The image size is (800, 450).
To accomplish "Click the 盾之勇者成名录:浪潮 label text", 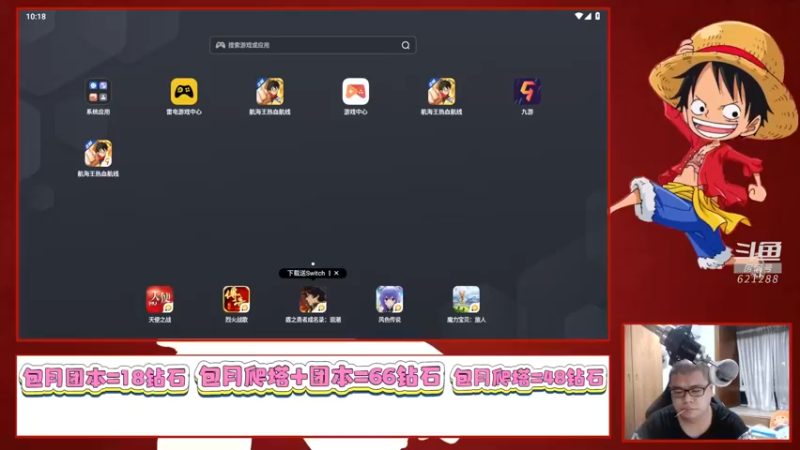I will coord(313,320).
